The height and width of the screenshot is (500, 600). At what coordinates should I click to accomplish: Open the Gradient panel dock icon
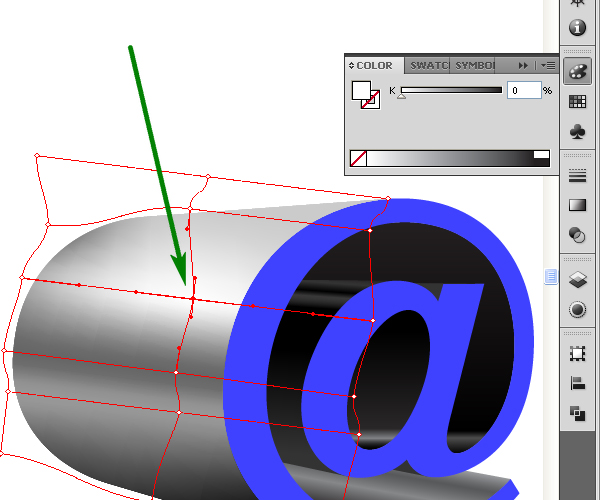click(577, 205)
